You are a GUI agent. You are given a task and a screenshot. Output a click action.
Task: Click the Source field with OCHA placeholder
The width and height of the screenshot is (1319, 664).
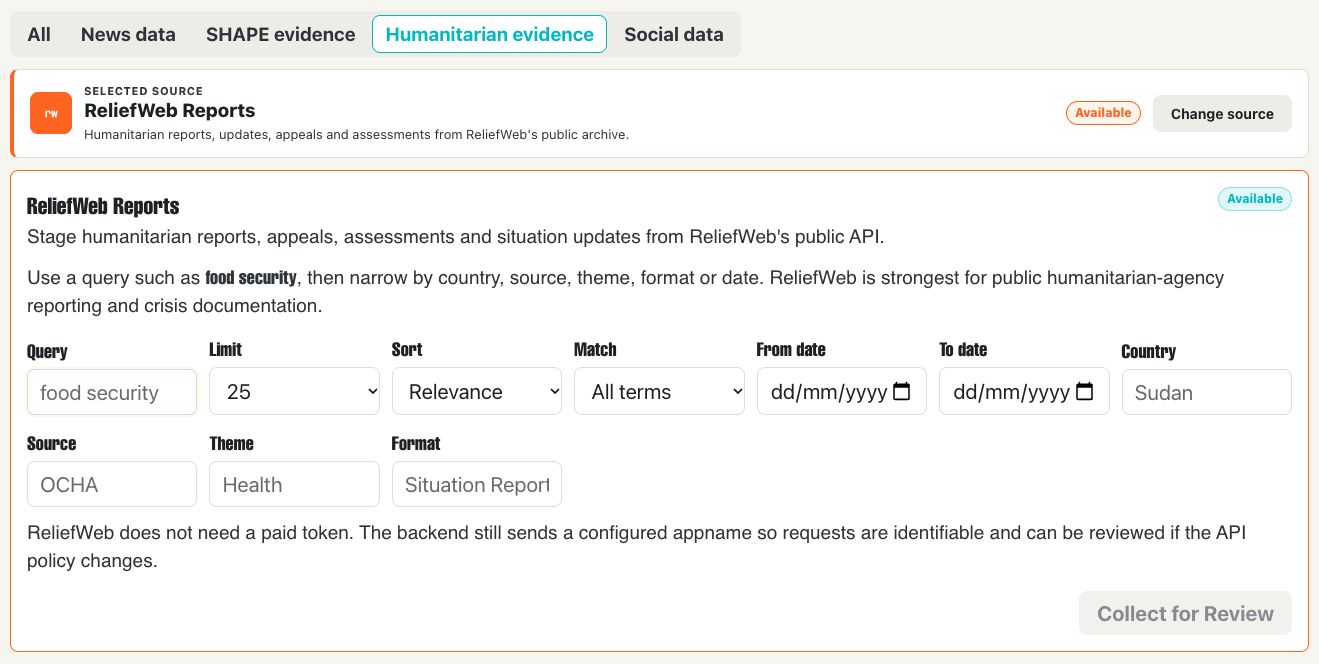112,484
